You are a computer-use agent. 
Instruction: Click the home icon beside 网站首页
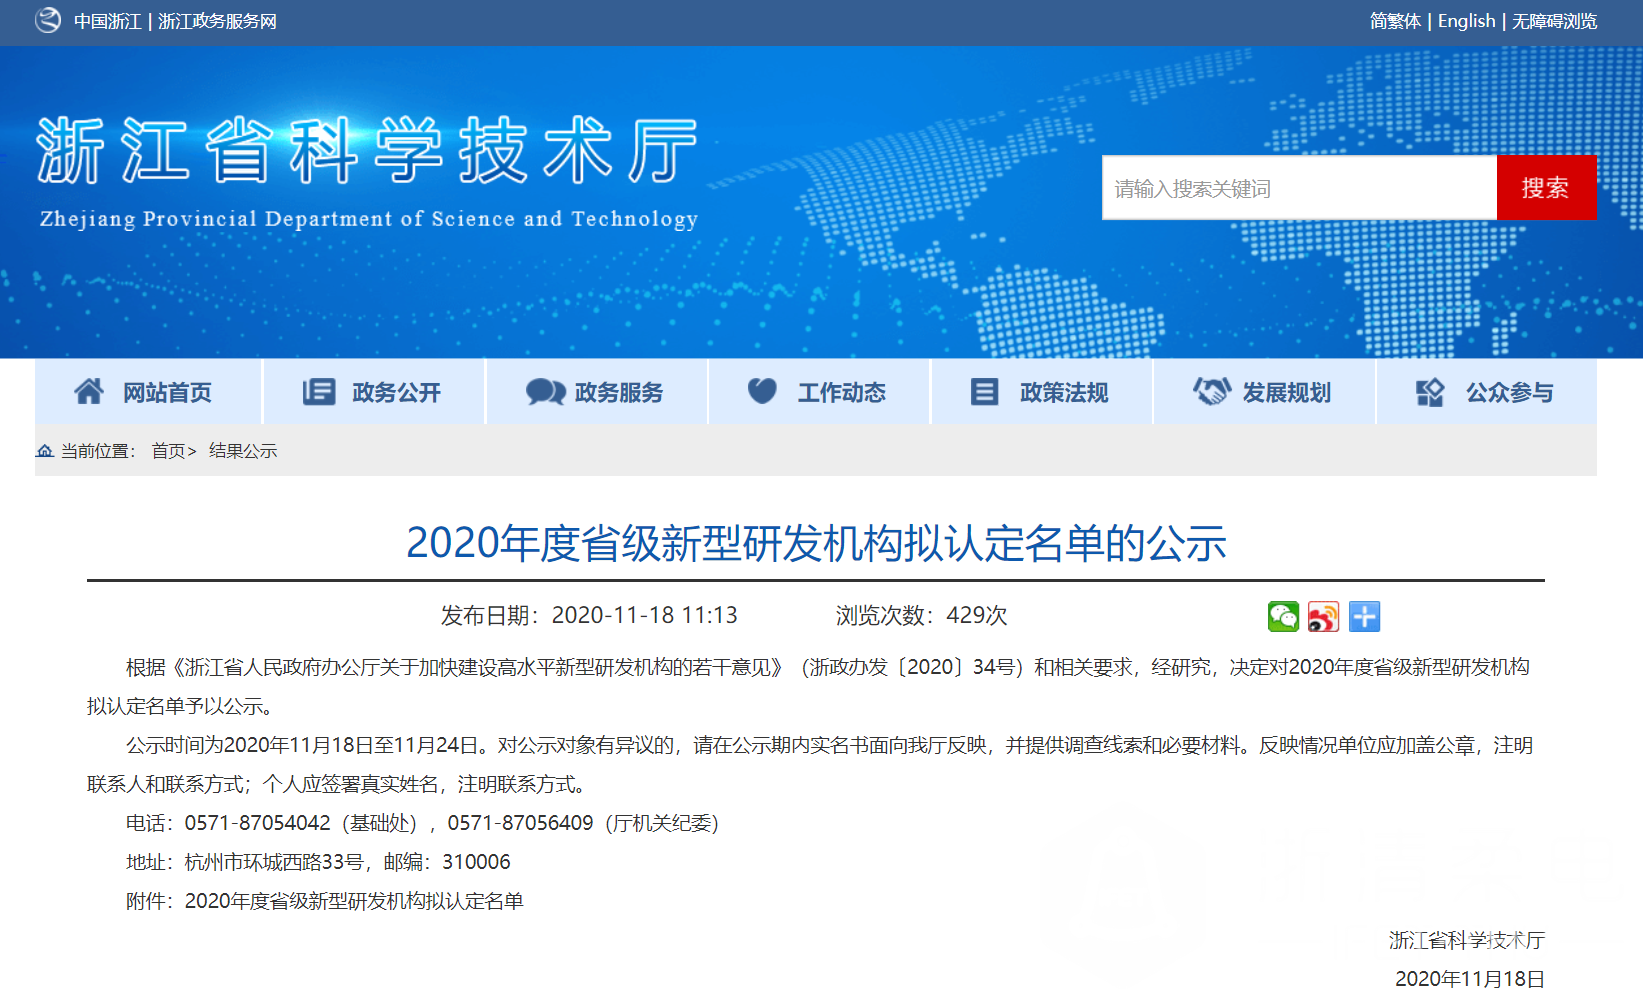tap(89, 392)
